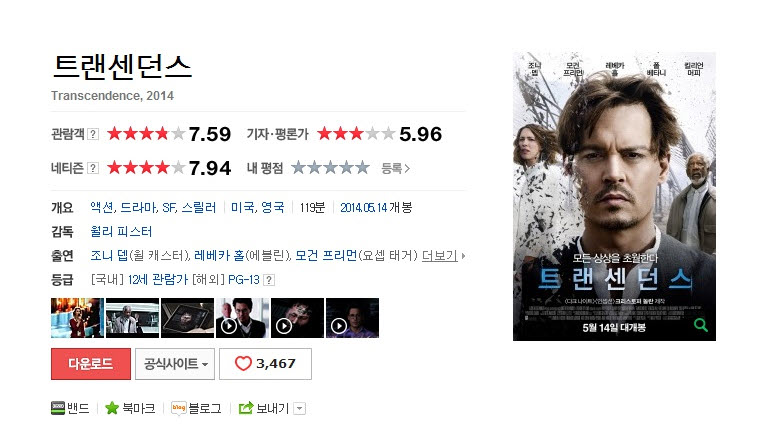This screenshot has width=767, height=446.
Task: Like the movie with the heart button
Action: (265, 364)
